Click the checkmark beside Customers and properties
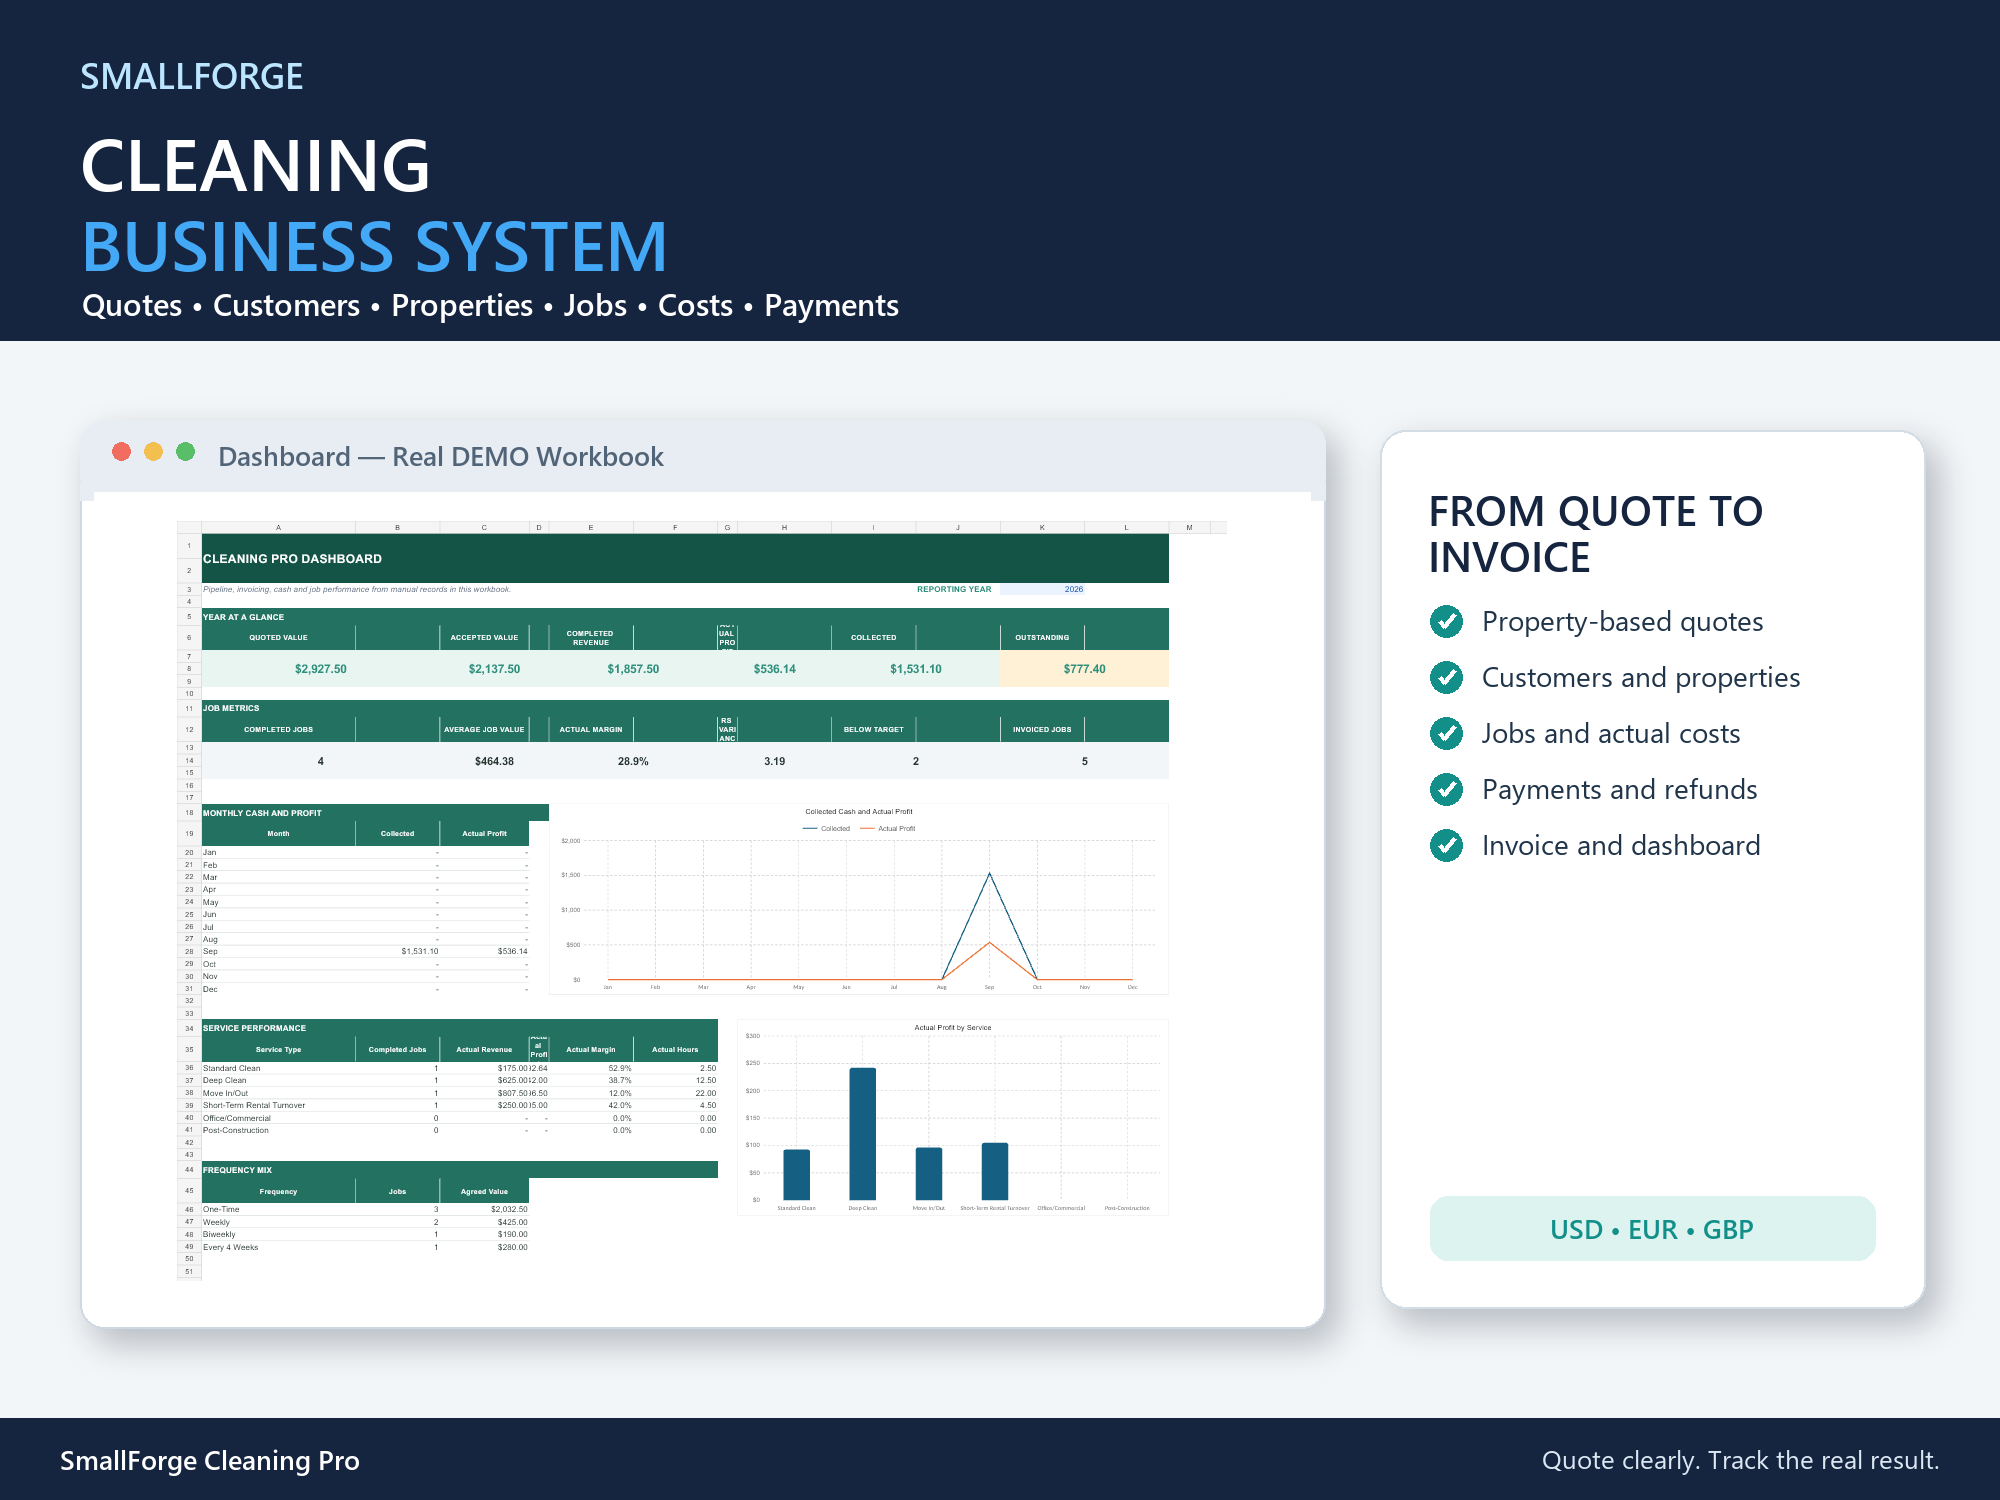This screenshot has width=2000, height=1500. [x=1446, y=677]
